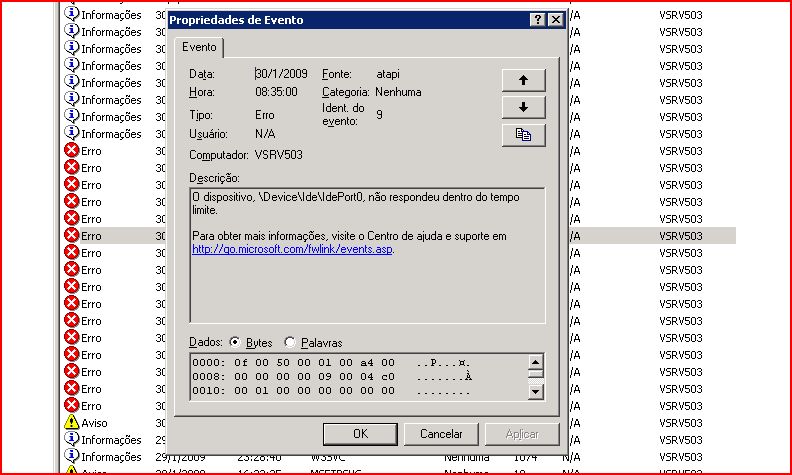
Task: Click the red error icon of highlighted row
Action: (x=71, y=236)
